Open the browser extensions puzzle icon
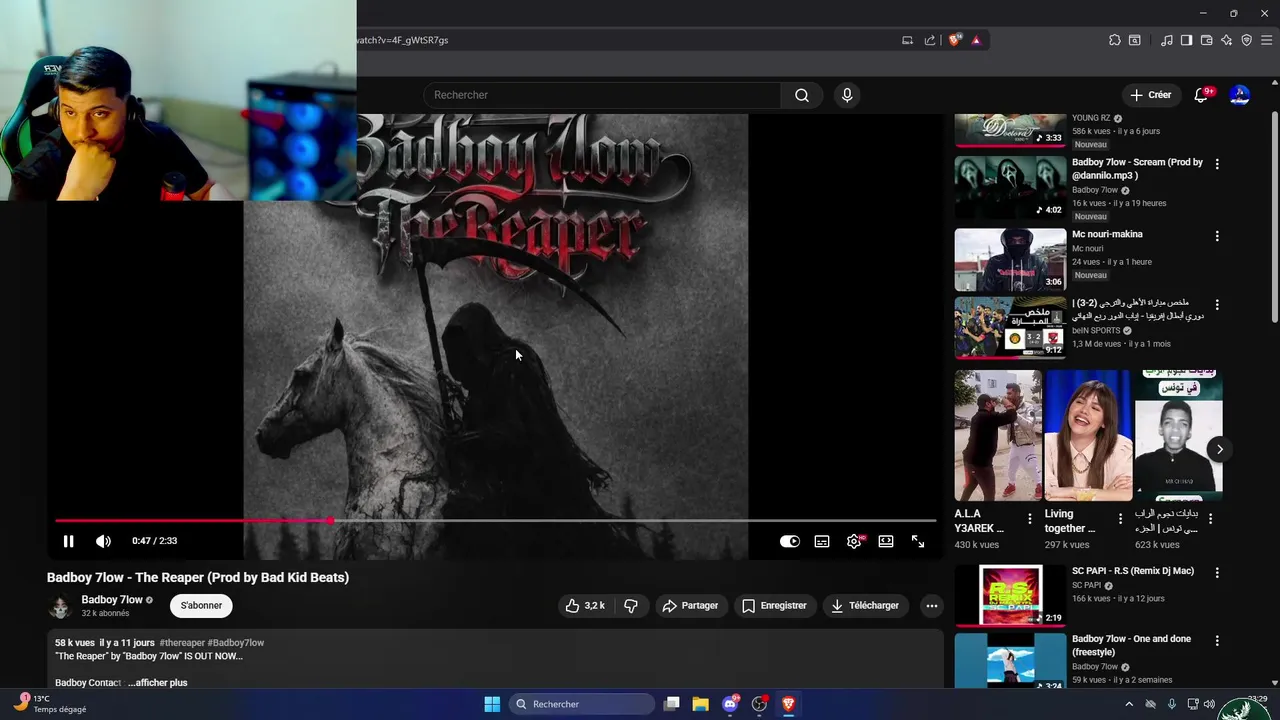Screen dimensions: 1280x720 1115,40
